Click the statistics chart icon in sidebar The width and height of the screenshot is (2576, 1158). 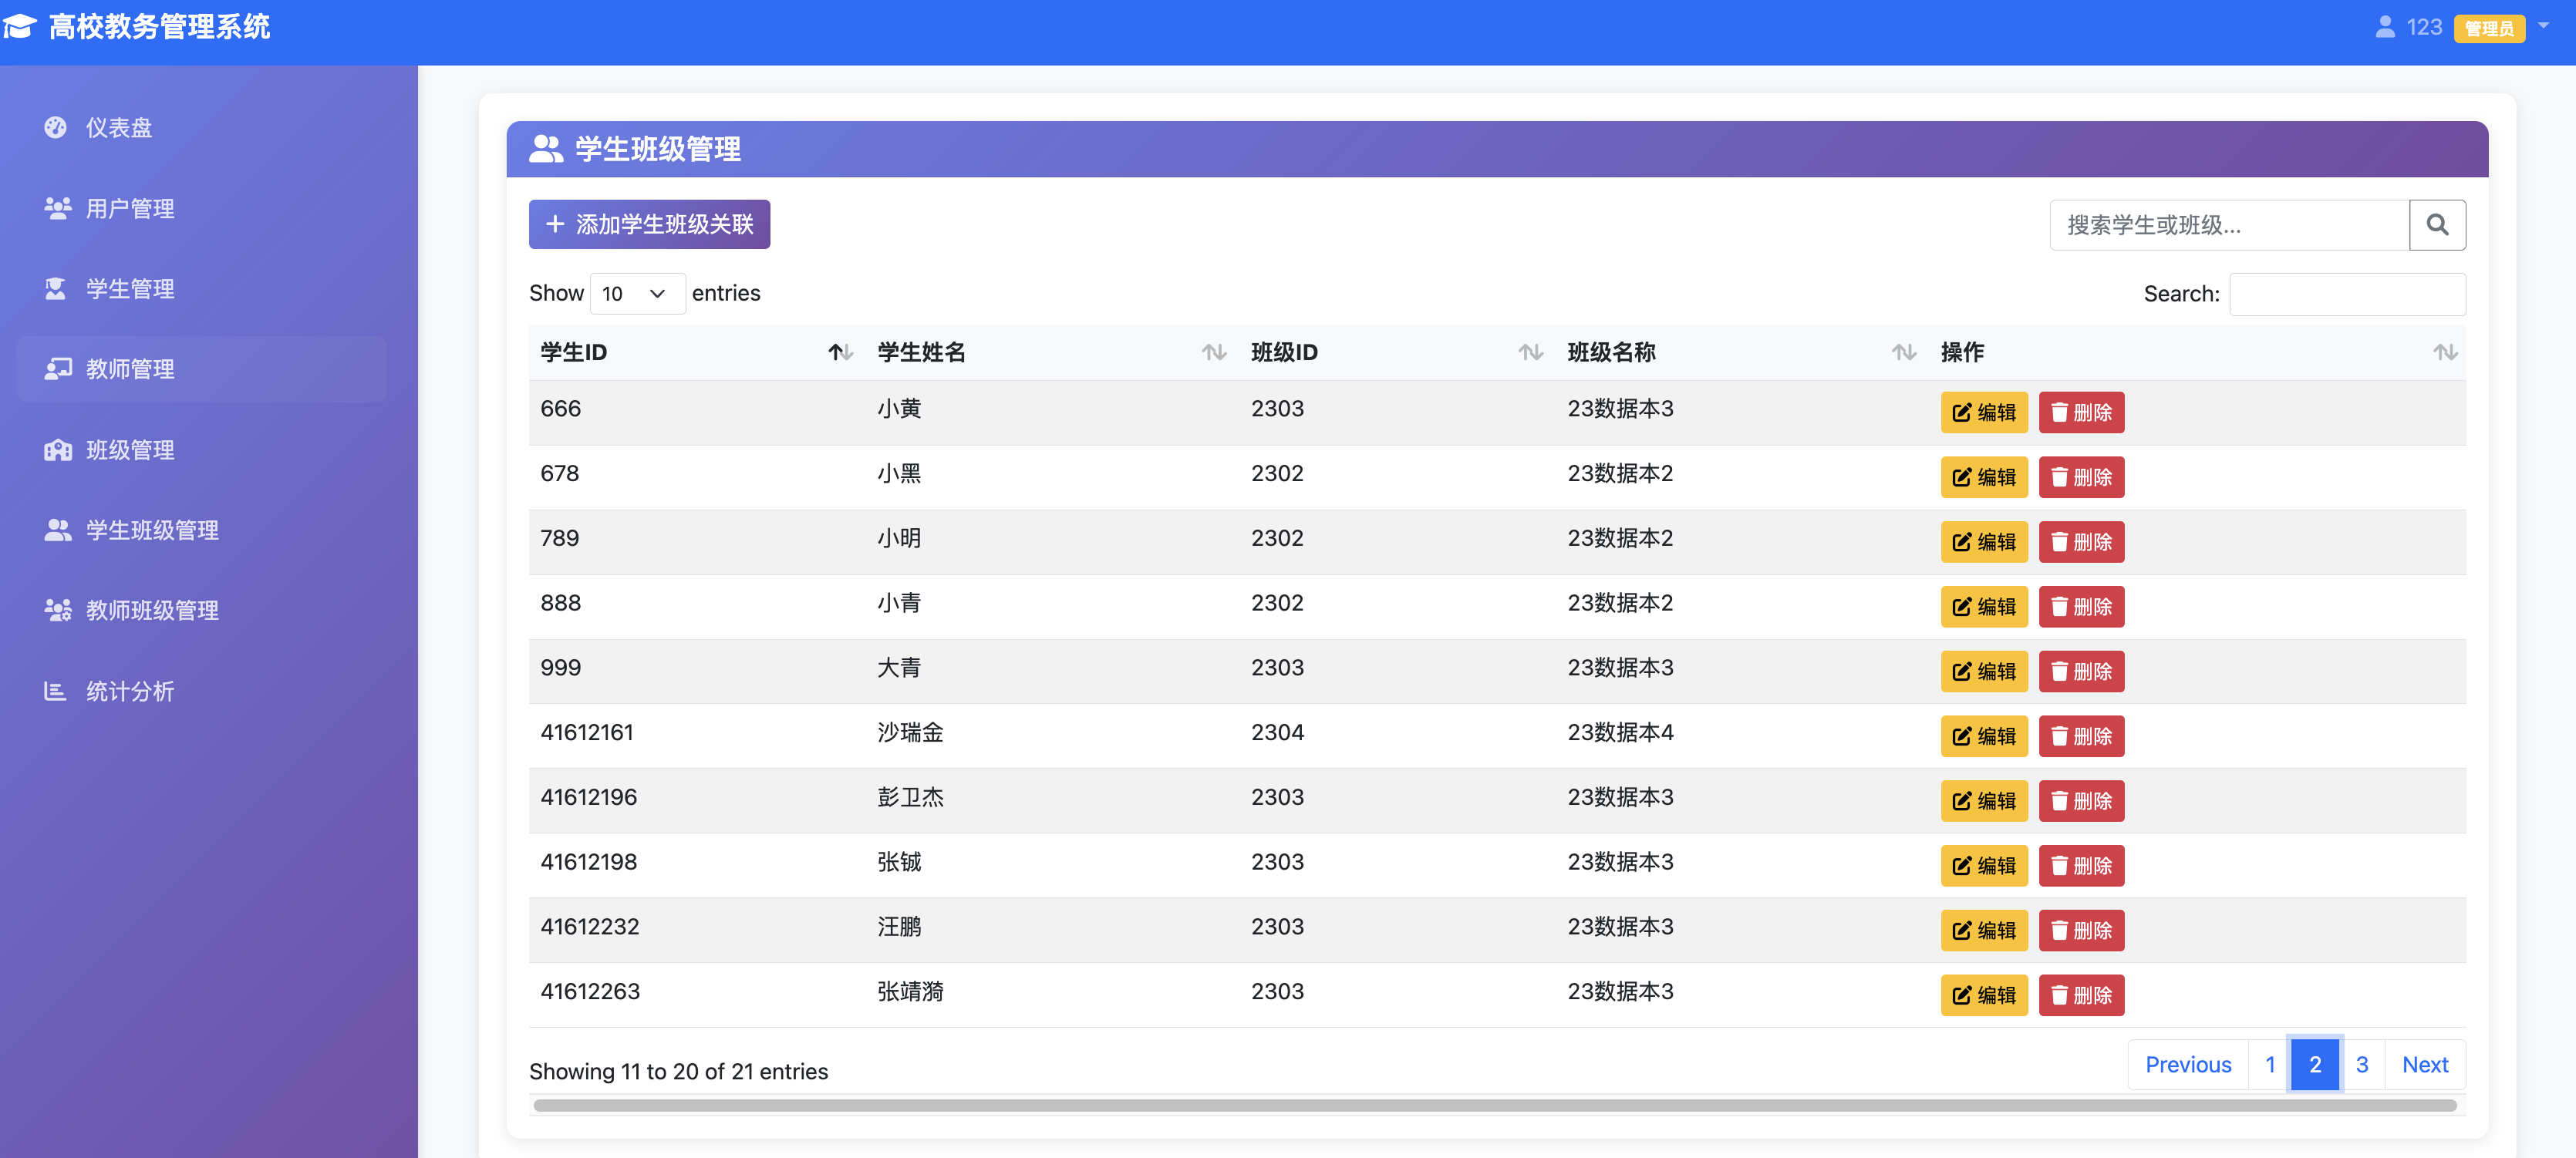55,691
